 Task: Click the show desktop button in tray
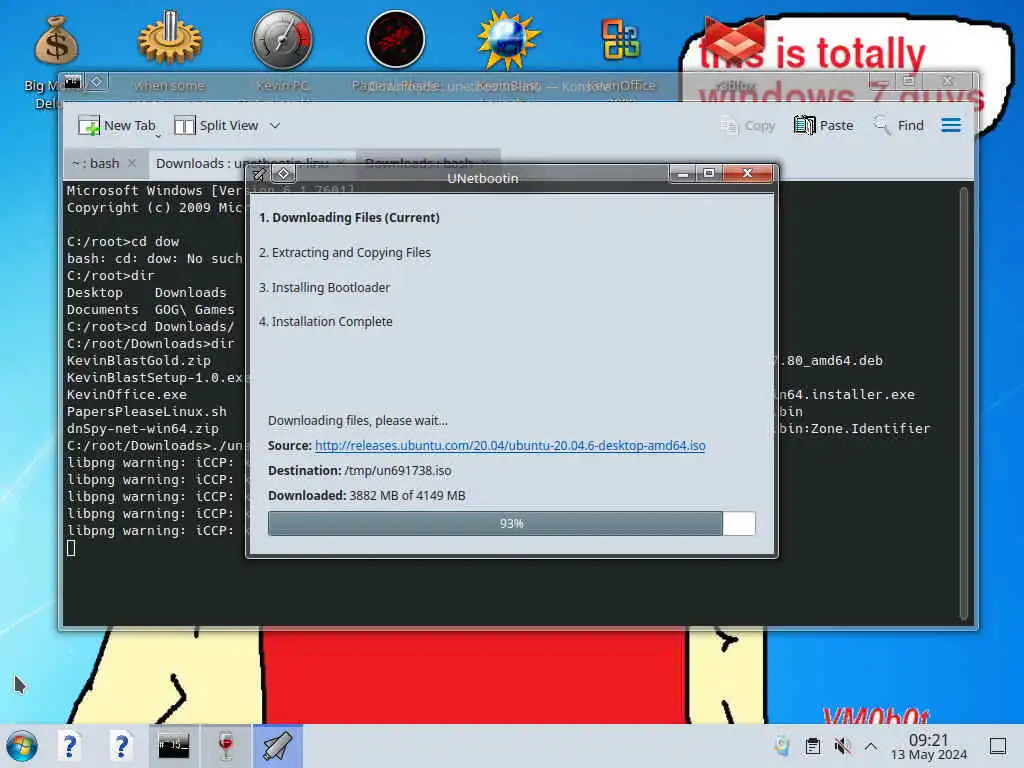[998, 746]
